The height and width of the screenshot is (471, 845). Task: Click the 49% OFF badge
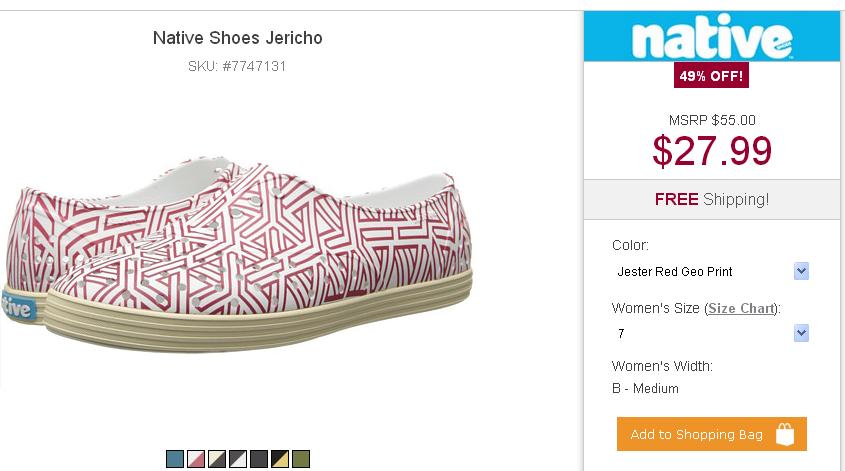tap(712, 76)
